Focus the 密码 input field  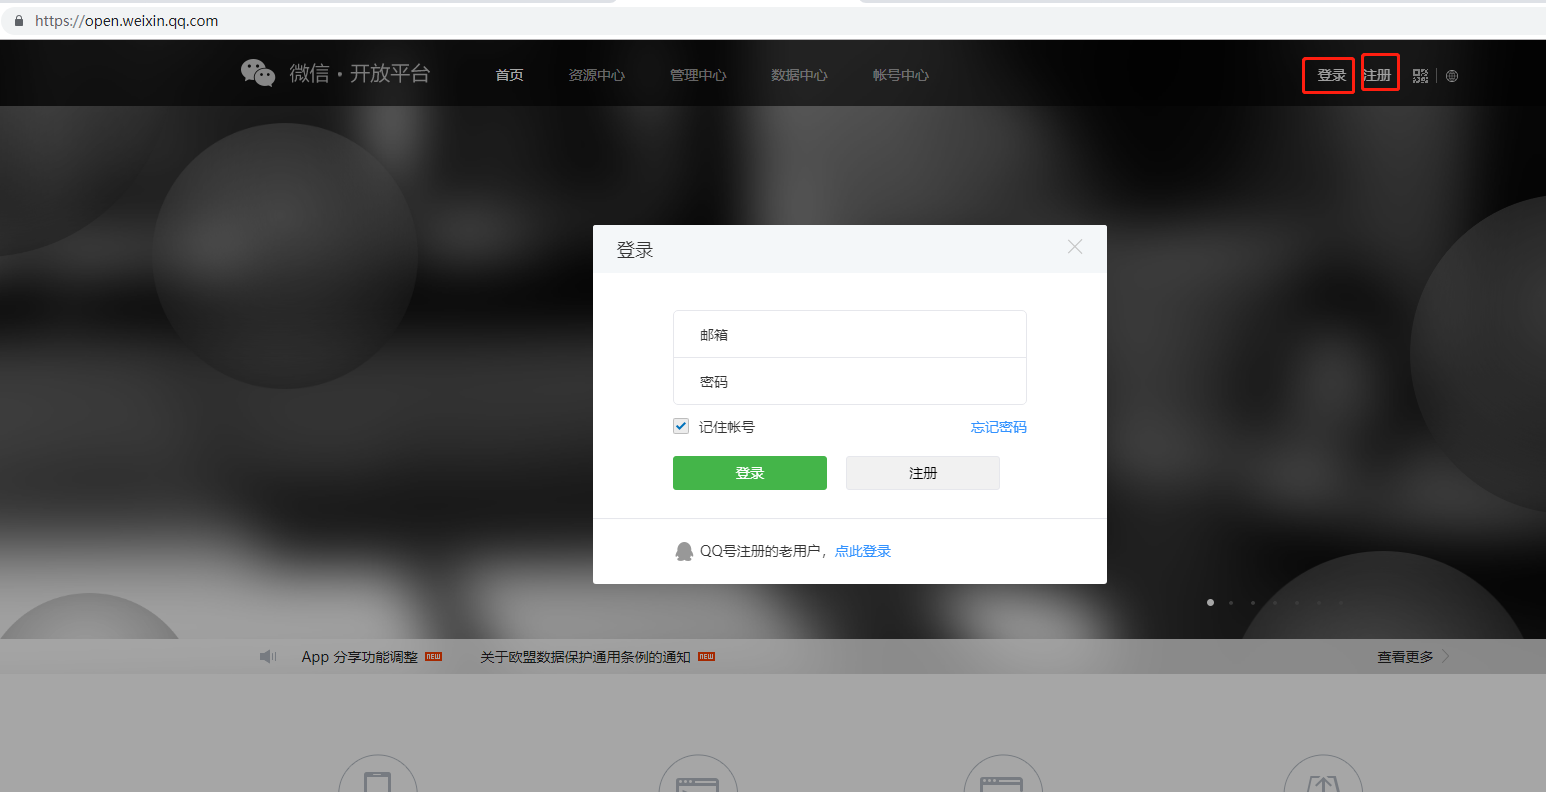pos(850,381)
